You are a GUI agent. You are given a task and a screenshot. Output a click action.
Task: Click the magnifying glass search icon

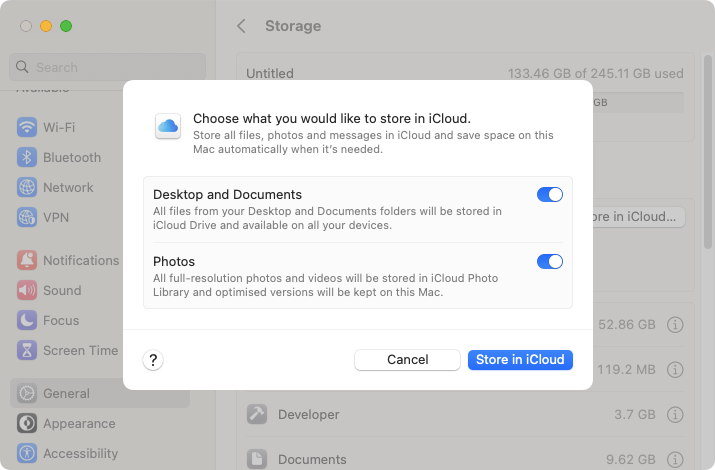click(x=22, y=67)
